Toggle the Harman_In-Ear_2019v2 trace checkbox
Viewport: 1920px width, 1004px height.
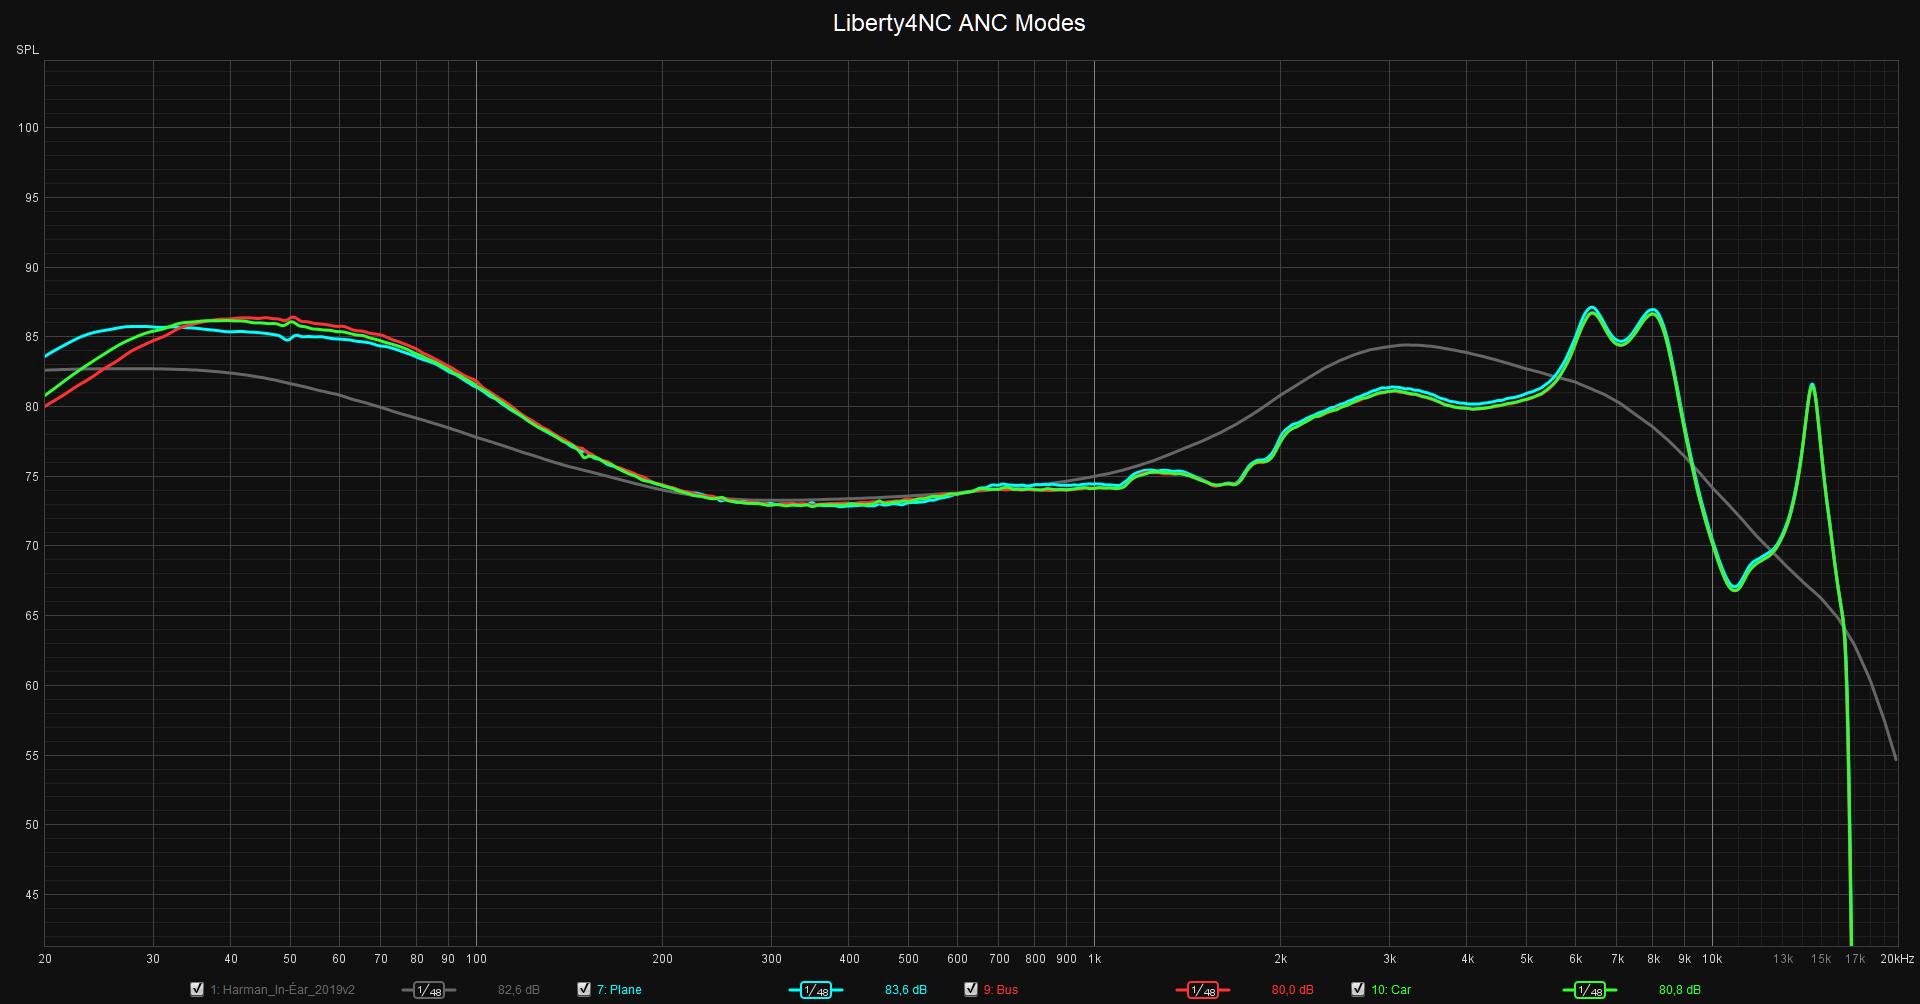tap(197, 989)
